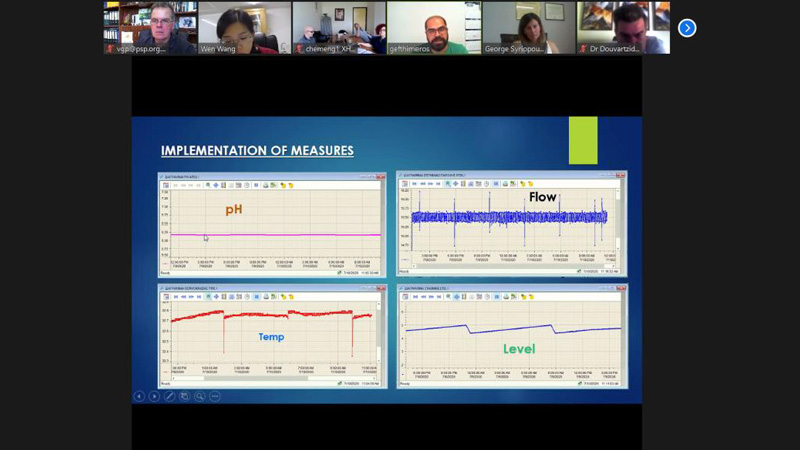Click the zoom icon in pH chart toolbar
The height and width of the screenshot is (450, 800).
coord(206,185)
